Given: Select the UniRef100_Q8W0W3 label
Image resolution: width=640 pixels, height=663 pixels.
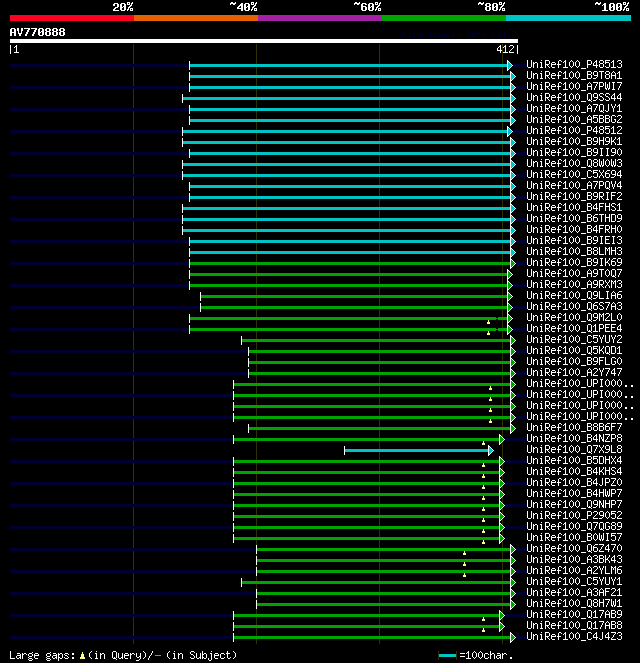Looking at the screenshot, I should 574,163.
